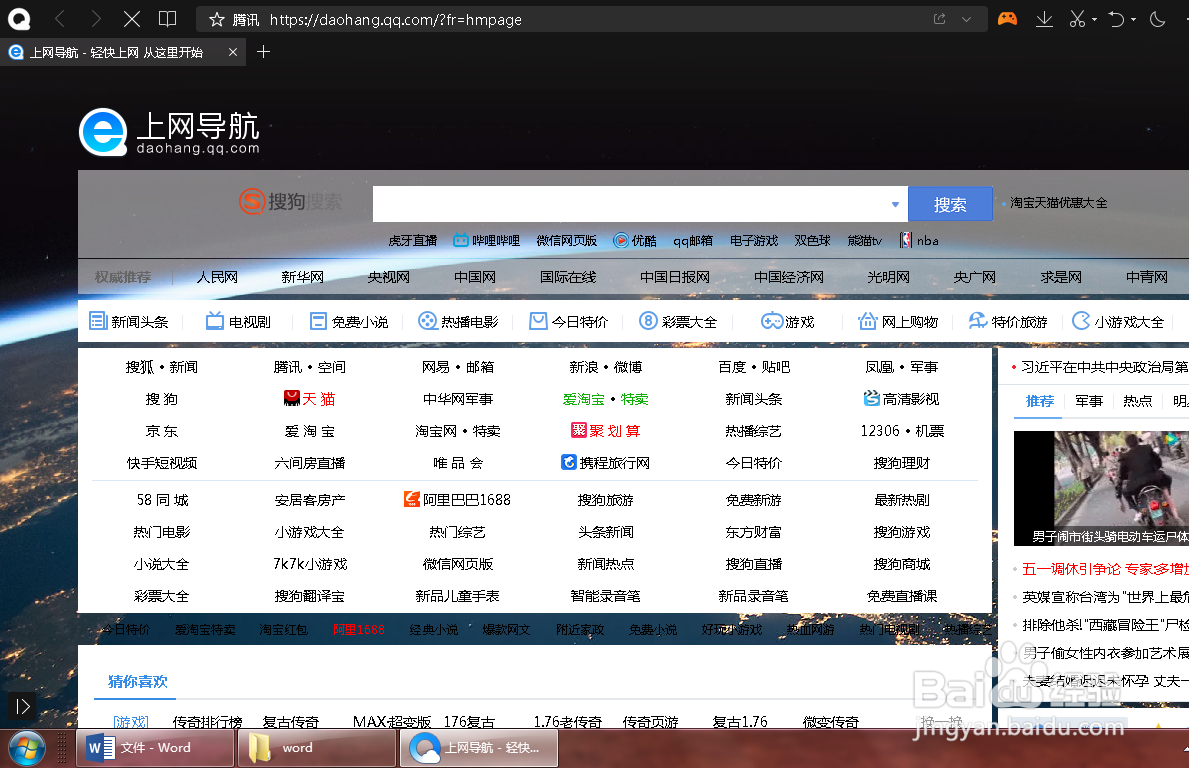The width and height of the screenshot is (1189, 768).
Task: Click the blue 搜索 button
Action: (950, 204)
